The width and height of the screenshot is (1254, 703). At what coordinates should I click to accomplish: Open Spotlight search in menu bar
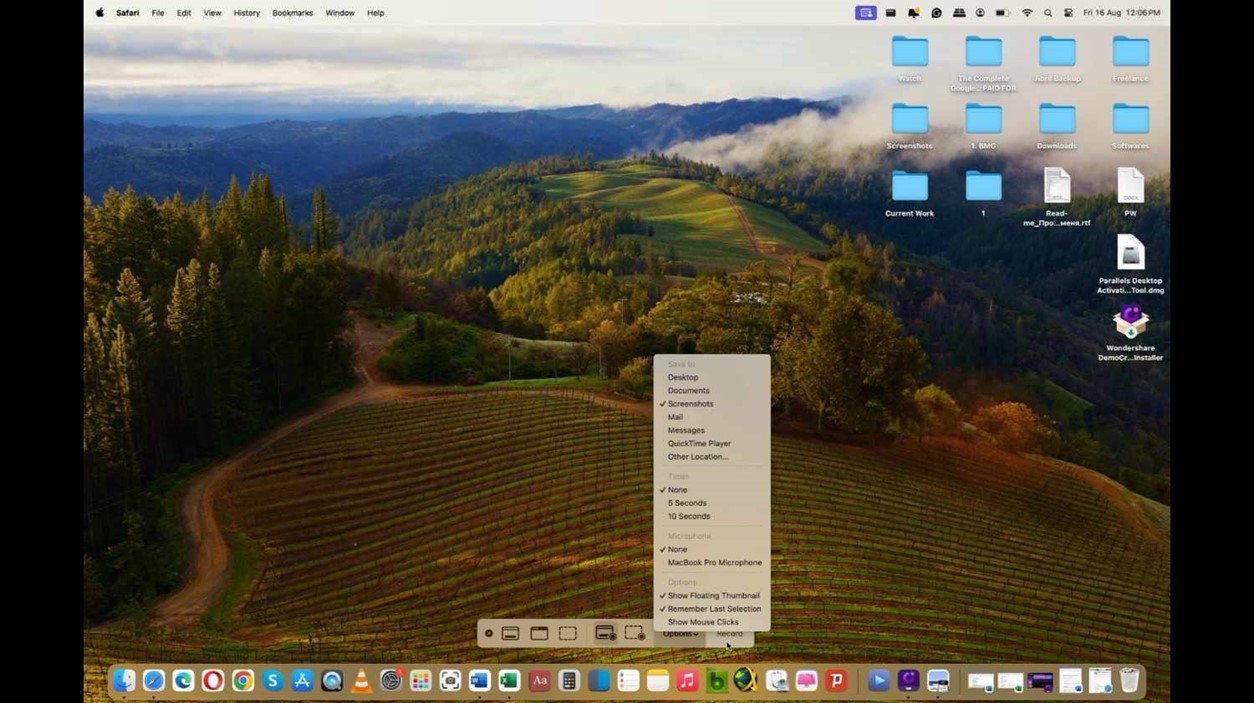(1048, 13)
